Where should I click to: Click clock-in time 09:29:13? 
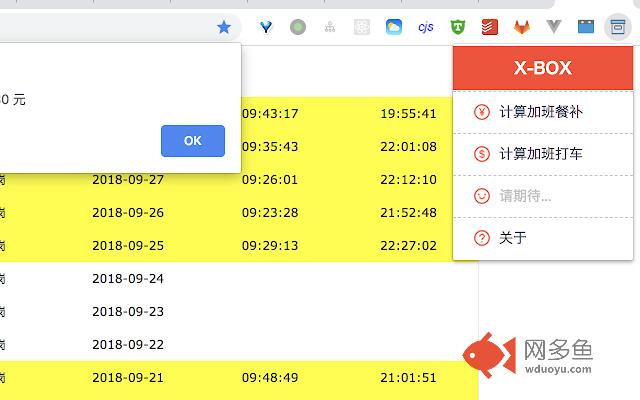coord(270,246)
